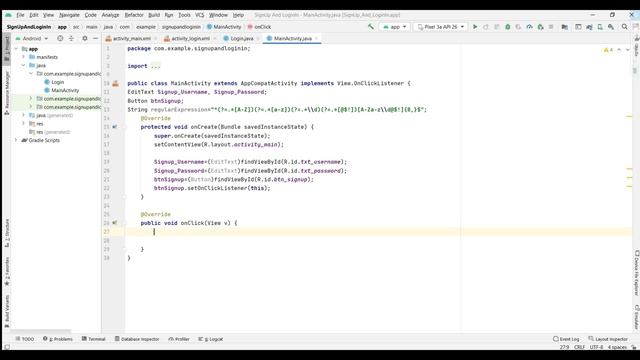Click the Run with Coverage icon
The width and height of the screenshot is (640, 360).
(518, 27)
